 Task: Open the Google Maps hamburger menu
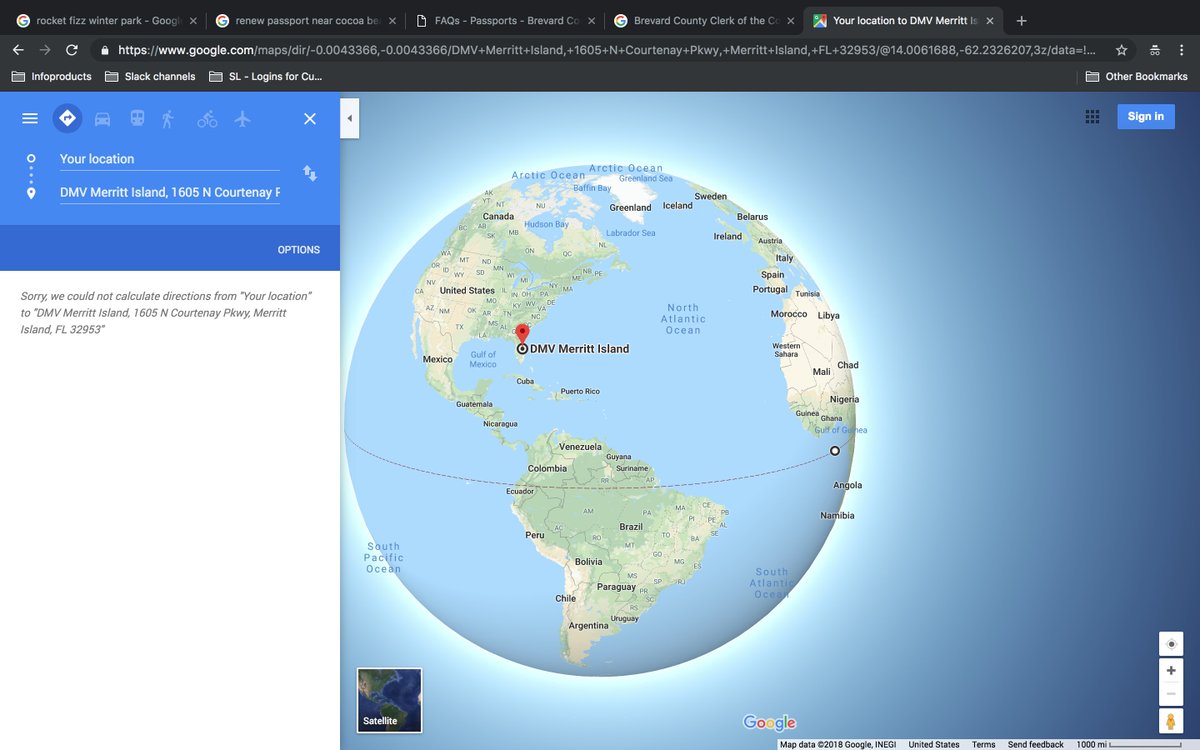(30, 119)
